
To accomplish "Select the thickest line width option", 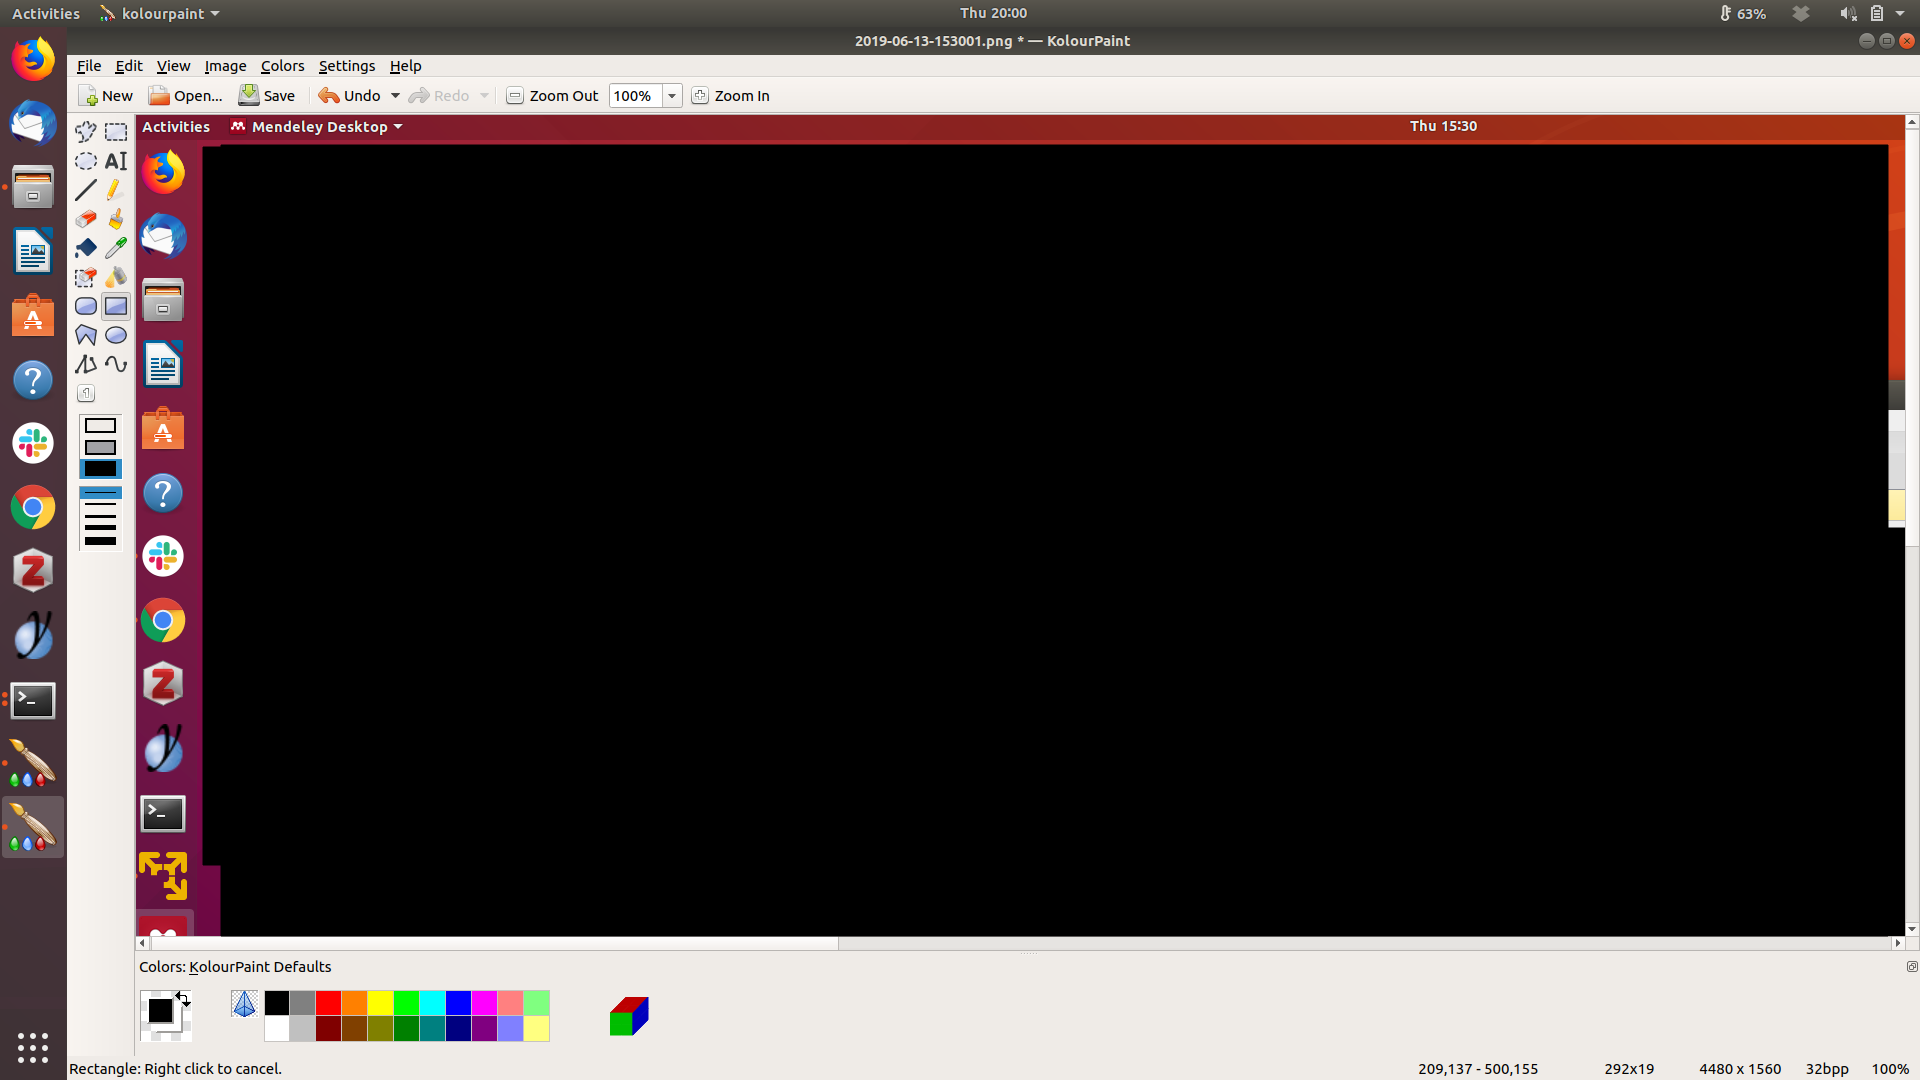I will 100,541.
